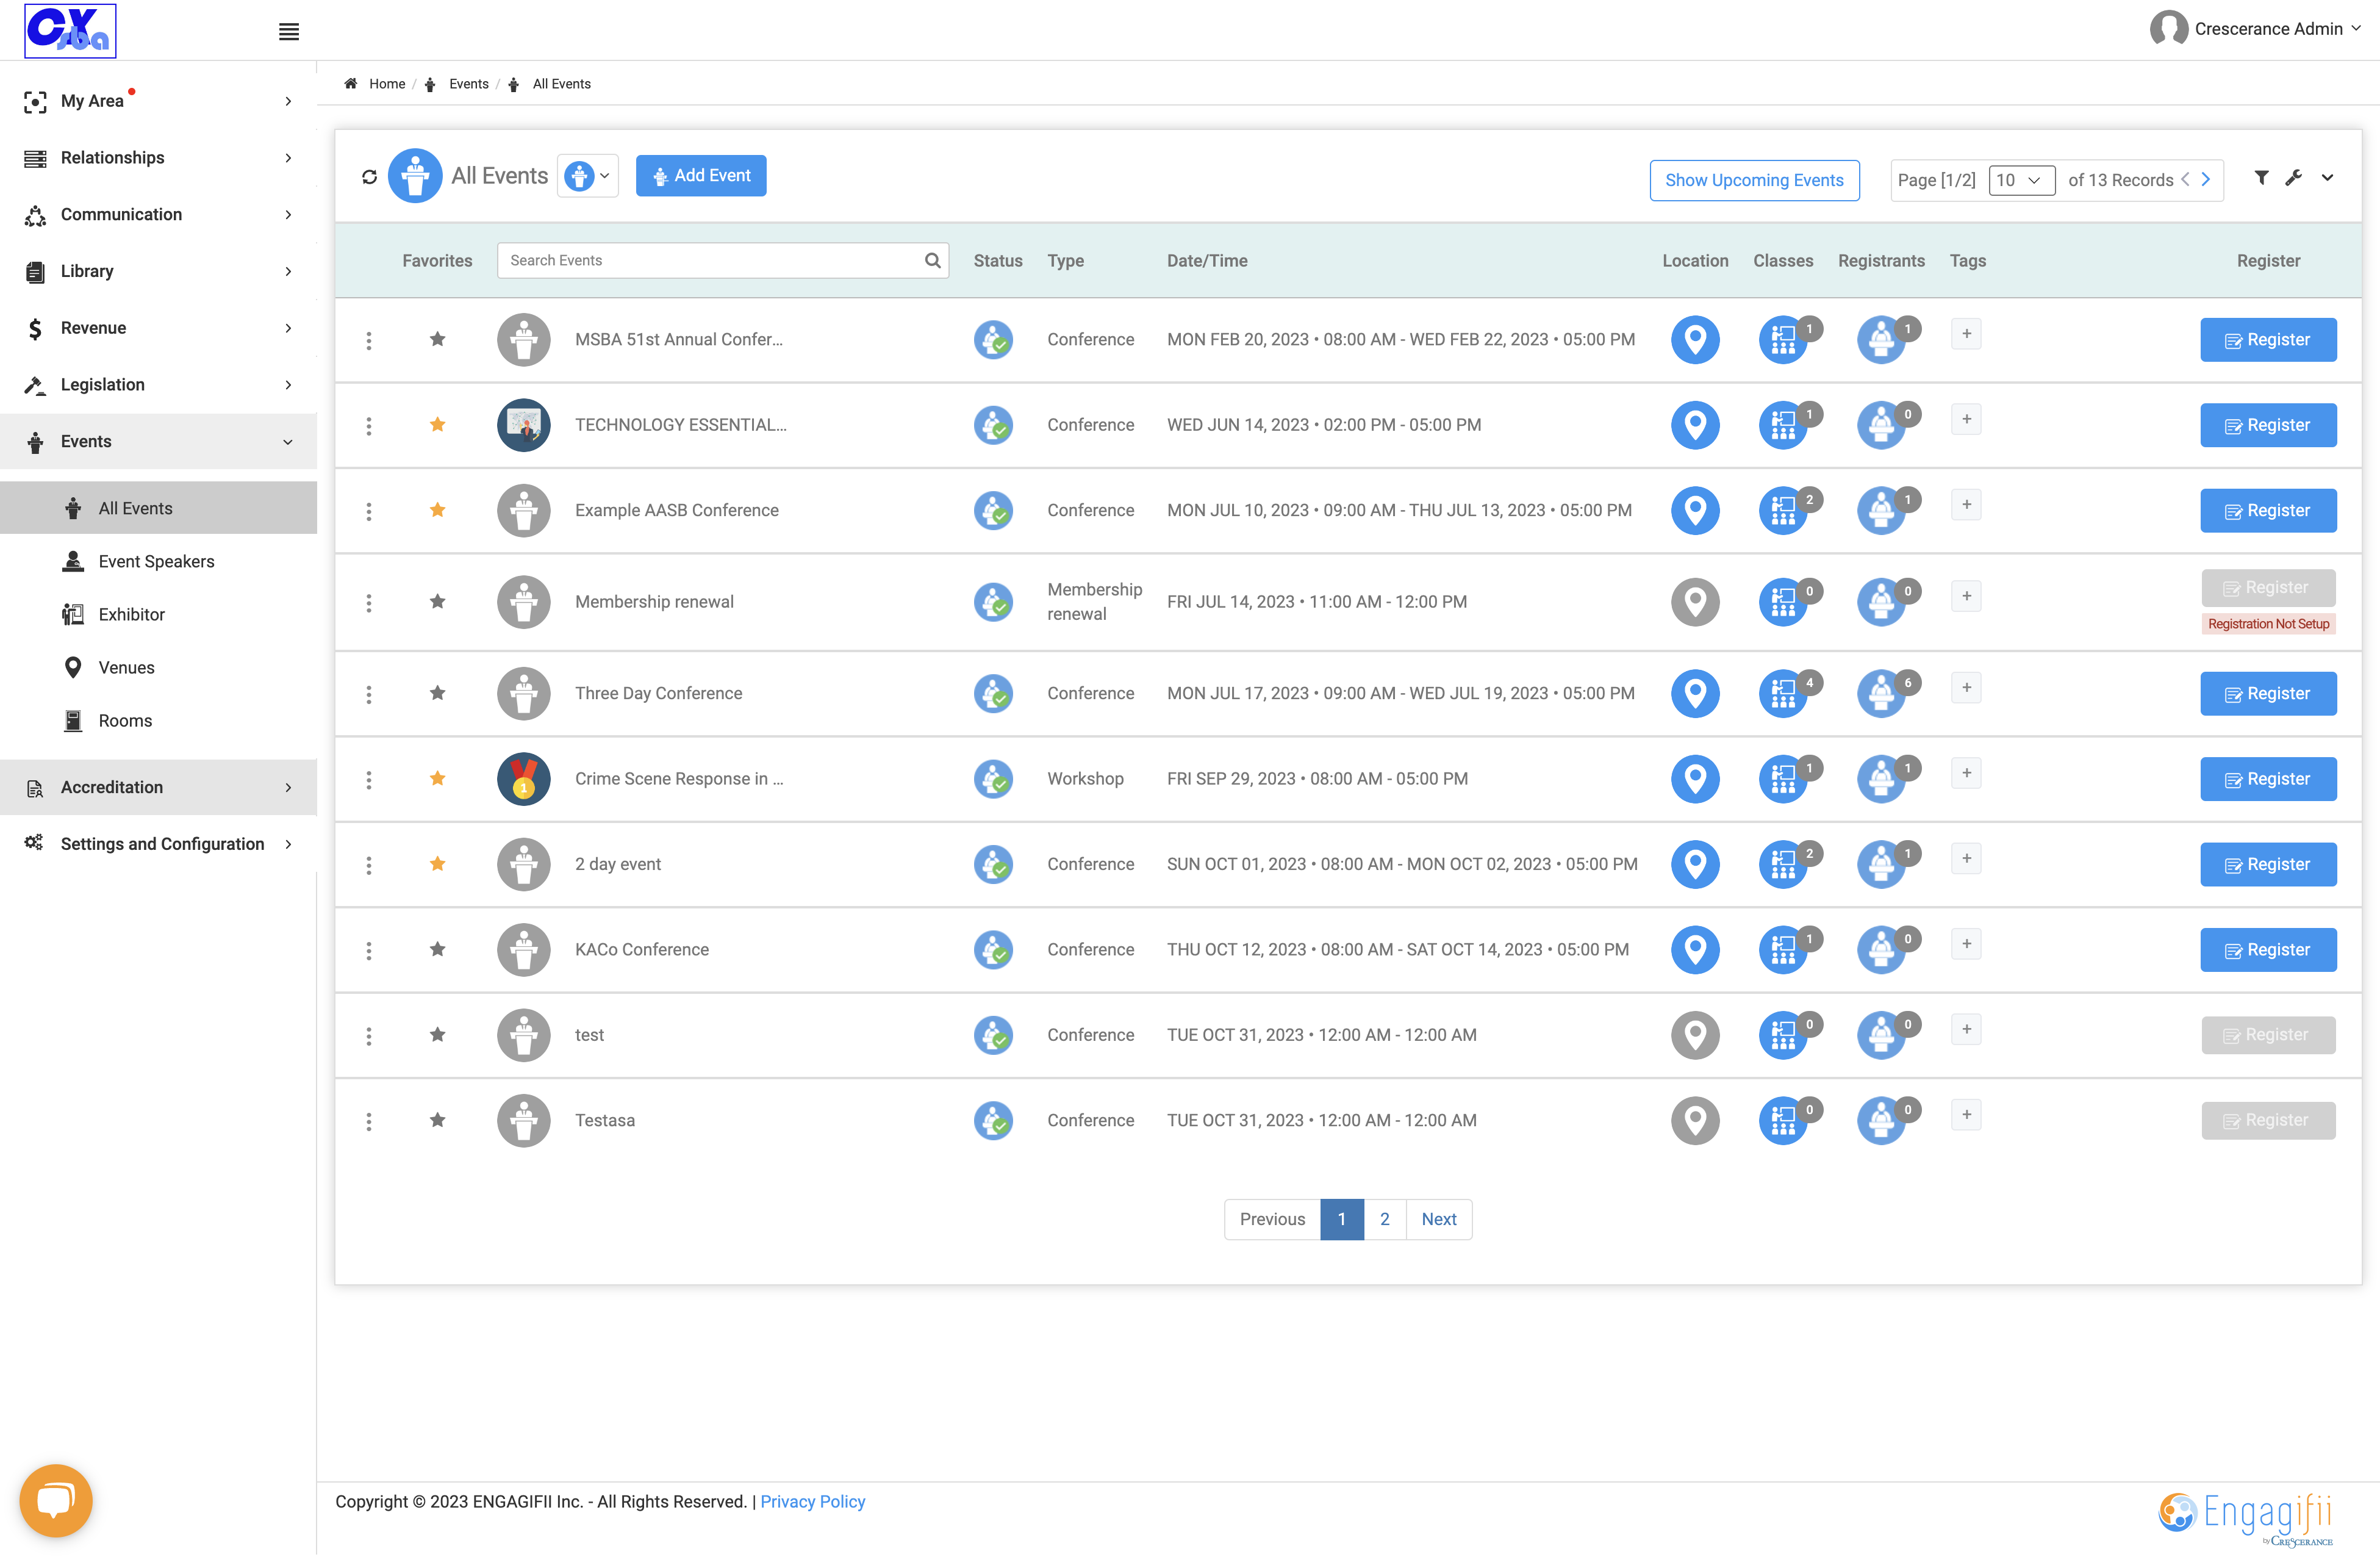Viewport: 2380px width, 1557px height.
Task: Open the filter funnel icon
Action: [2261, 177]
